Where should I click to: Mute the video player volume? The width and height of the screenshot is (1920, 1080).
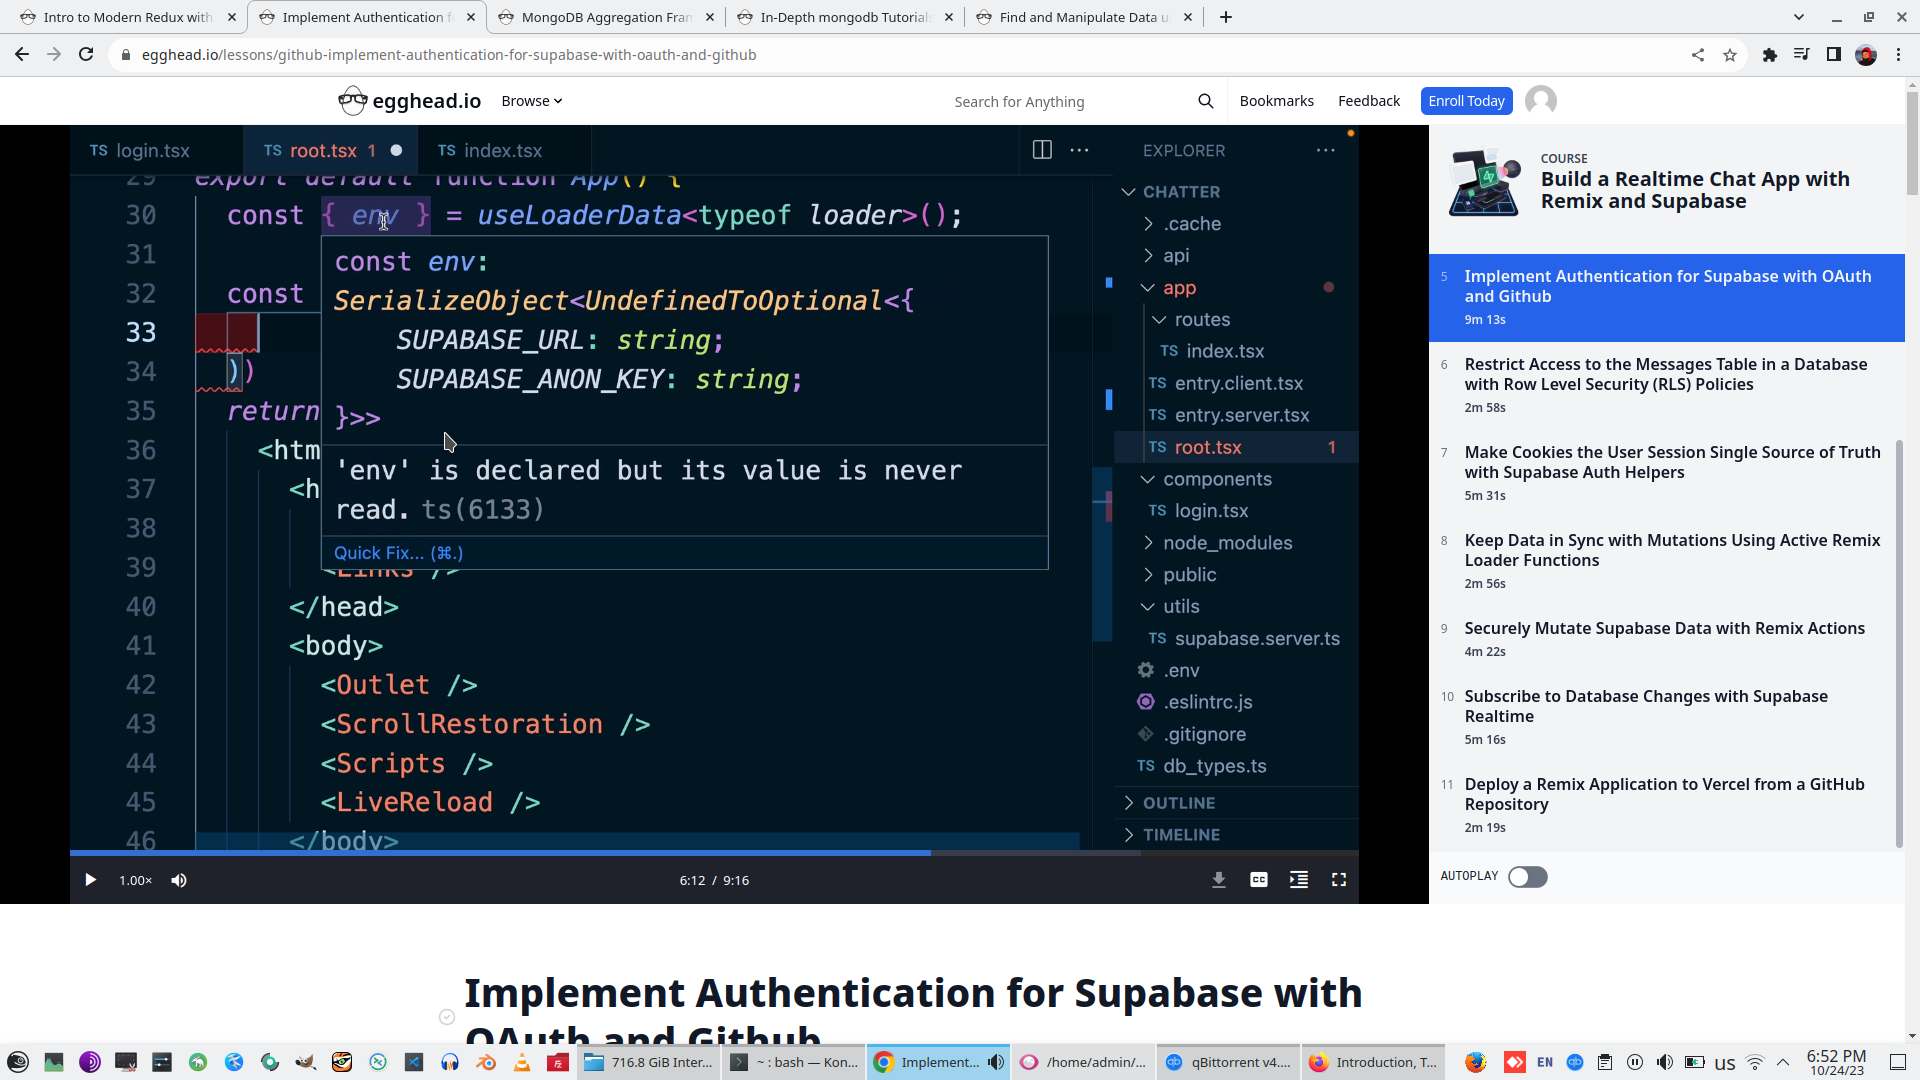tap(179, 880)
